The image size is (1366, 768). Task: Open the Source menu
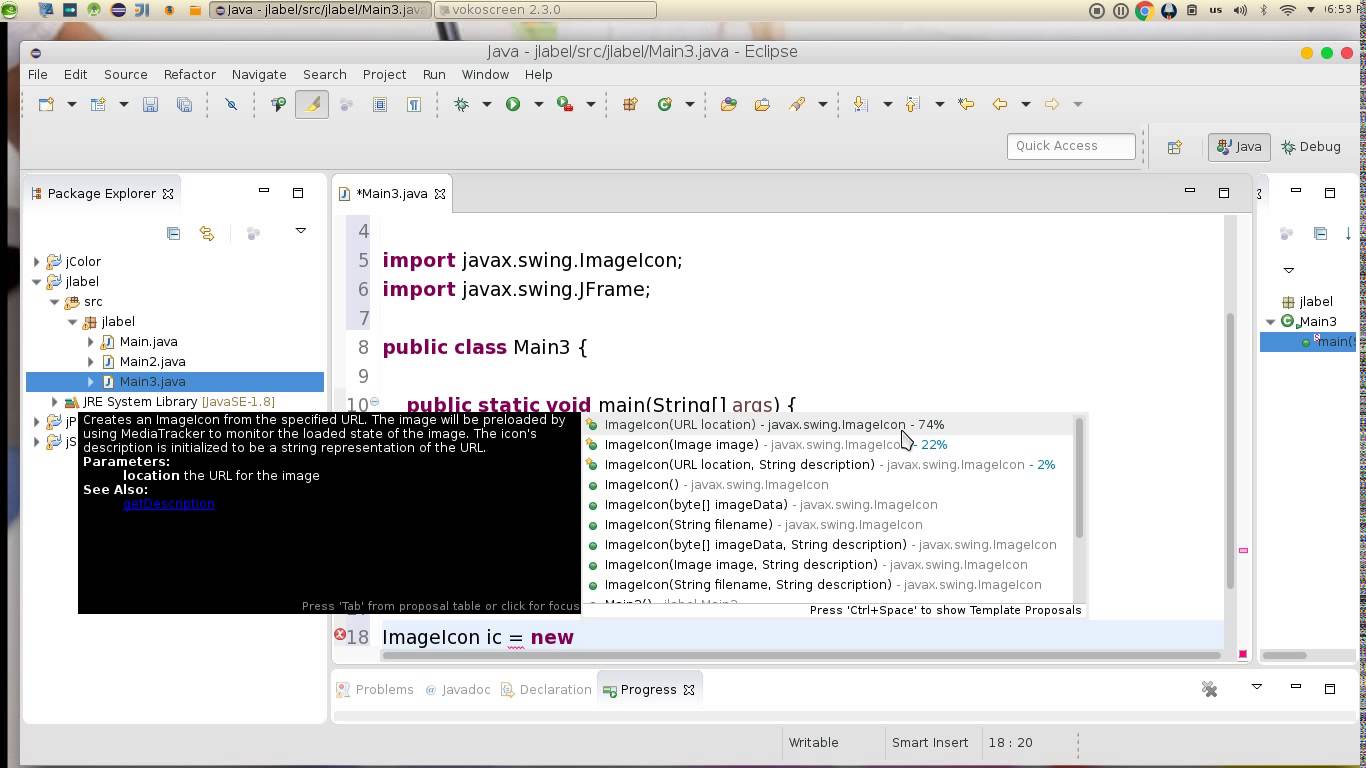[125, 74]
